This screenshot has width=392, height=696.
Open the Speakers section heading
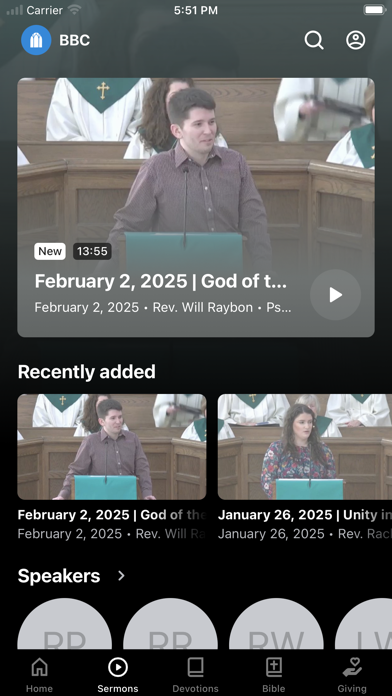(59, 576)
